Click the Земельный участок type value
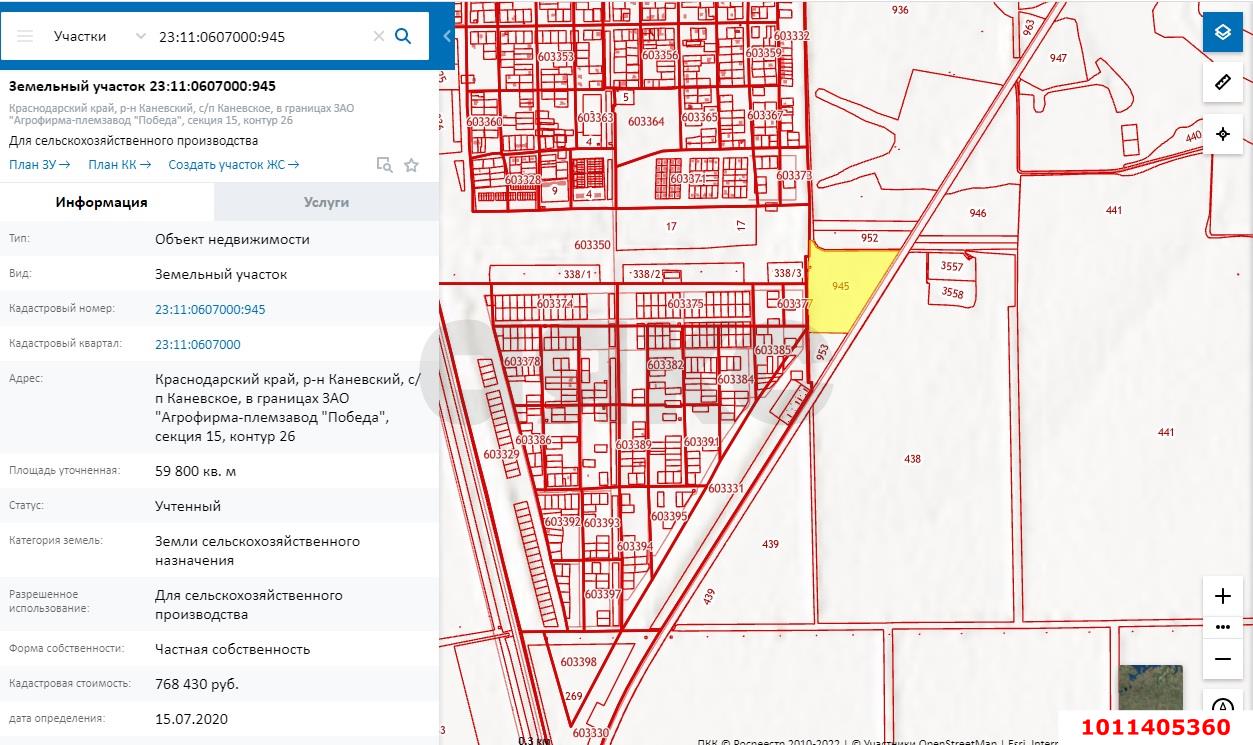Screen dimensions: 1253x745 (x=221, y=274)
